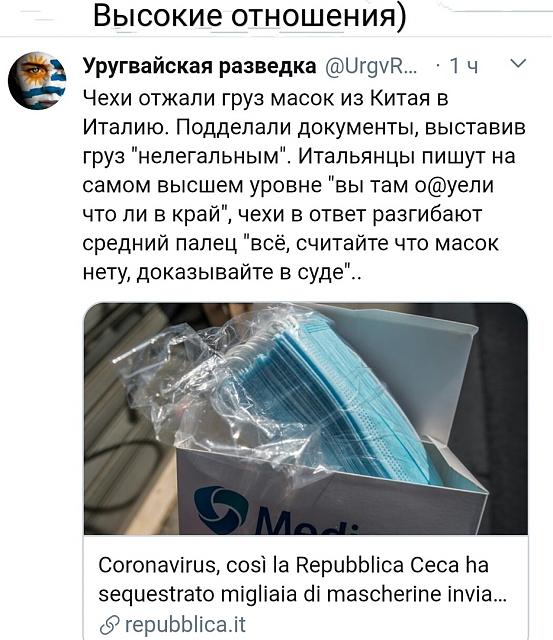Viewport: 553px width, 640px height.
Task: Open the Uruguay flag face-paint avatar
Action: (38, 80)
